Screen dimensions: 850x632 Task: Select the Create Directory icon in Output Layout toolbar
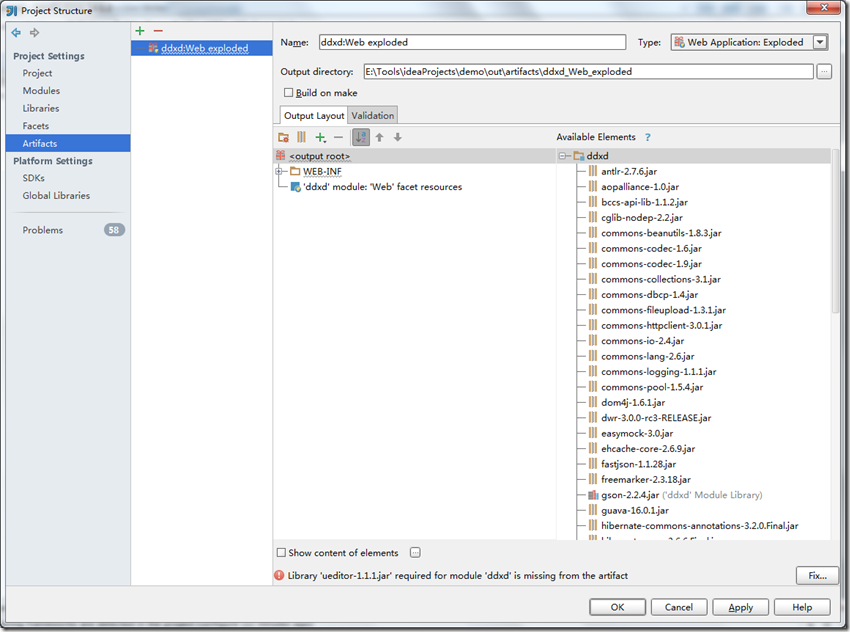pos(283,138)
